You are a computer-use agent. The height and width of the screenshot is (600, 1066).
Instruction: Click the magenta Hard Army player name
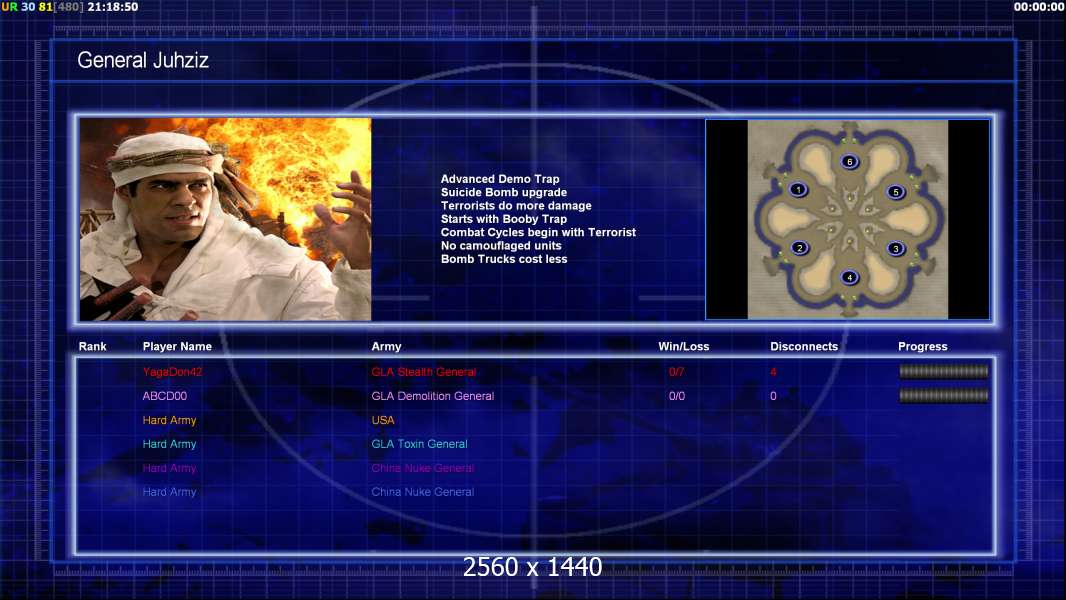click(x=169, y=467)
